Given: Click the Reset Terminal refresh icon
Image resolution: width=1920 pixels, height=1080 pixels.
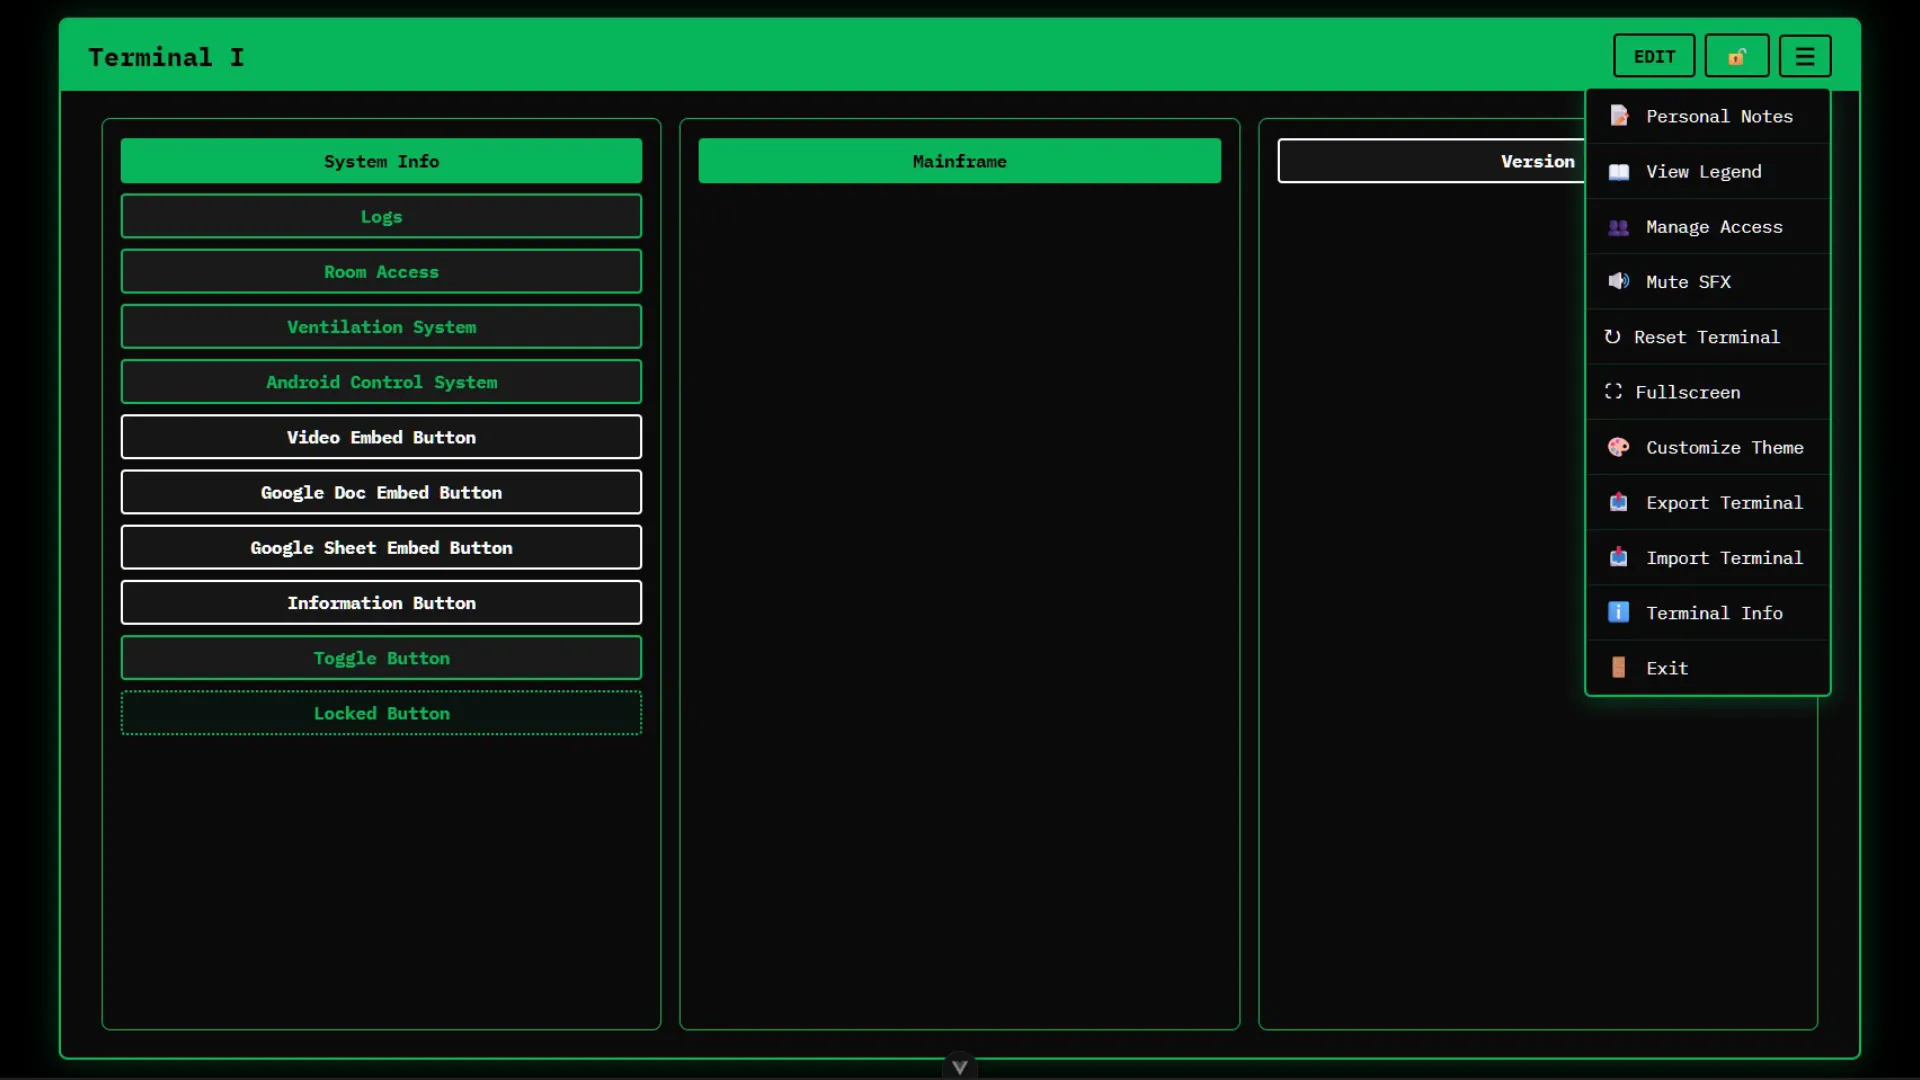Looking at the screenshot, I should 1612,337.
